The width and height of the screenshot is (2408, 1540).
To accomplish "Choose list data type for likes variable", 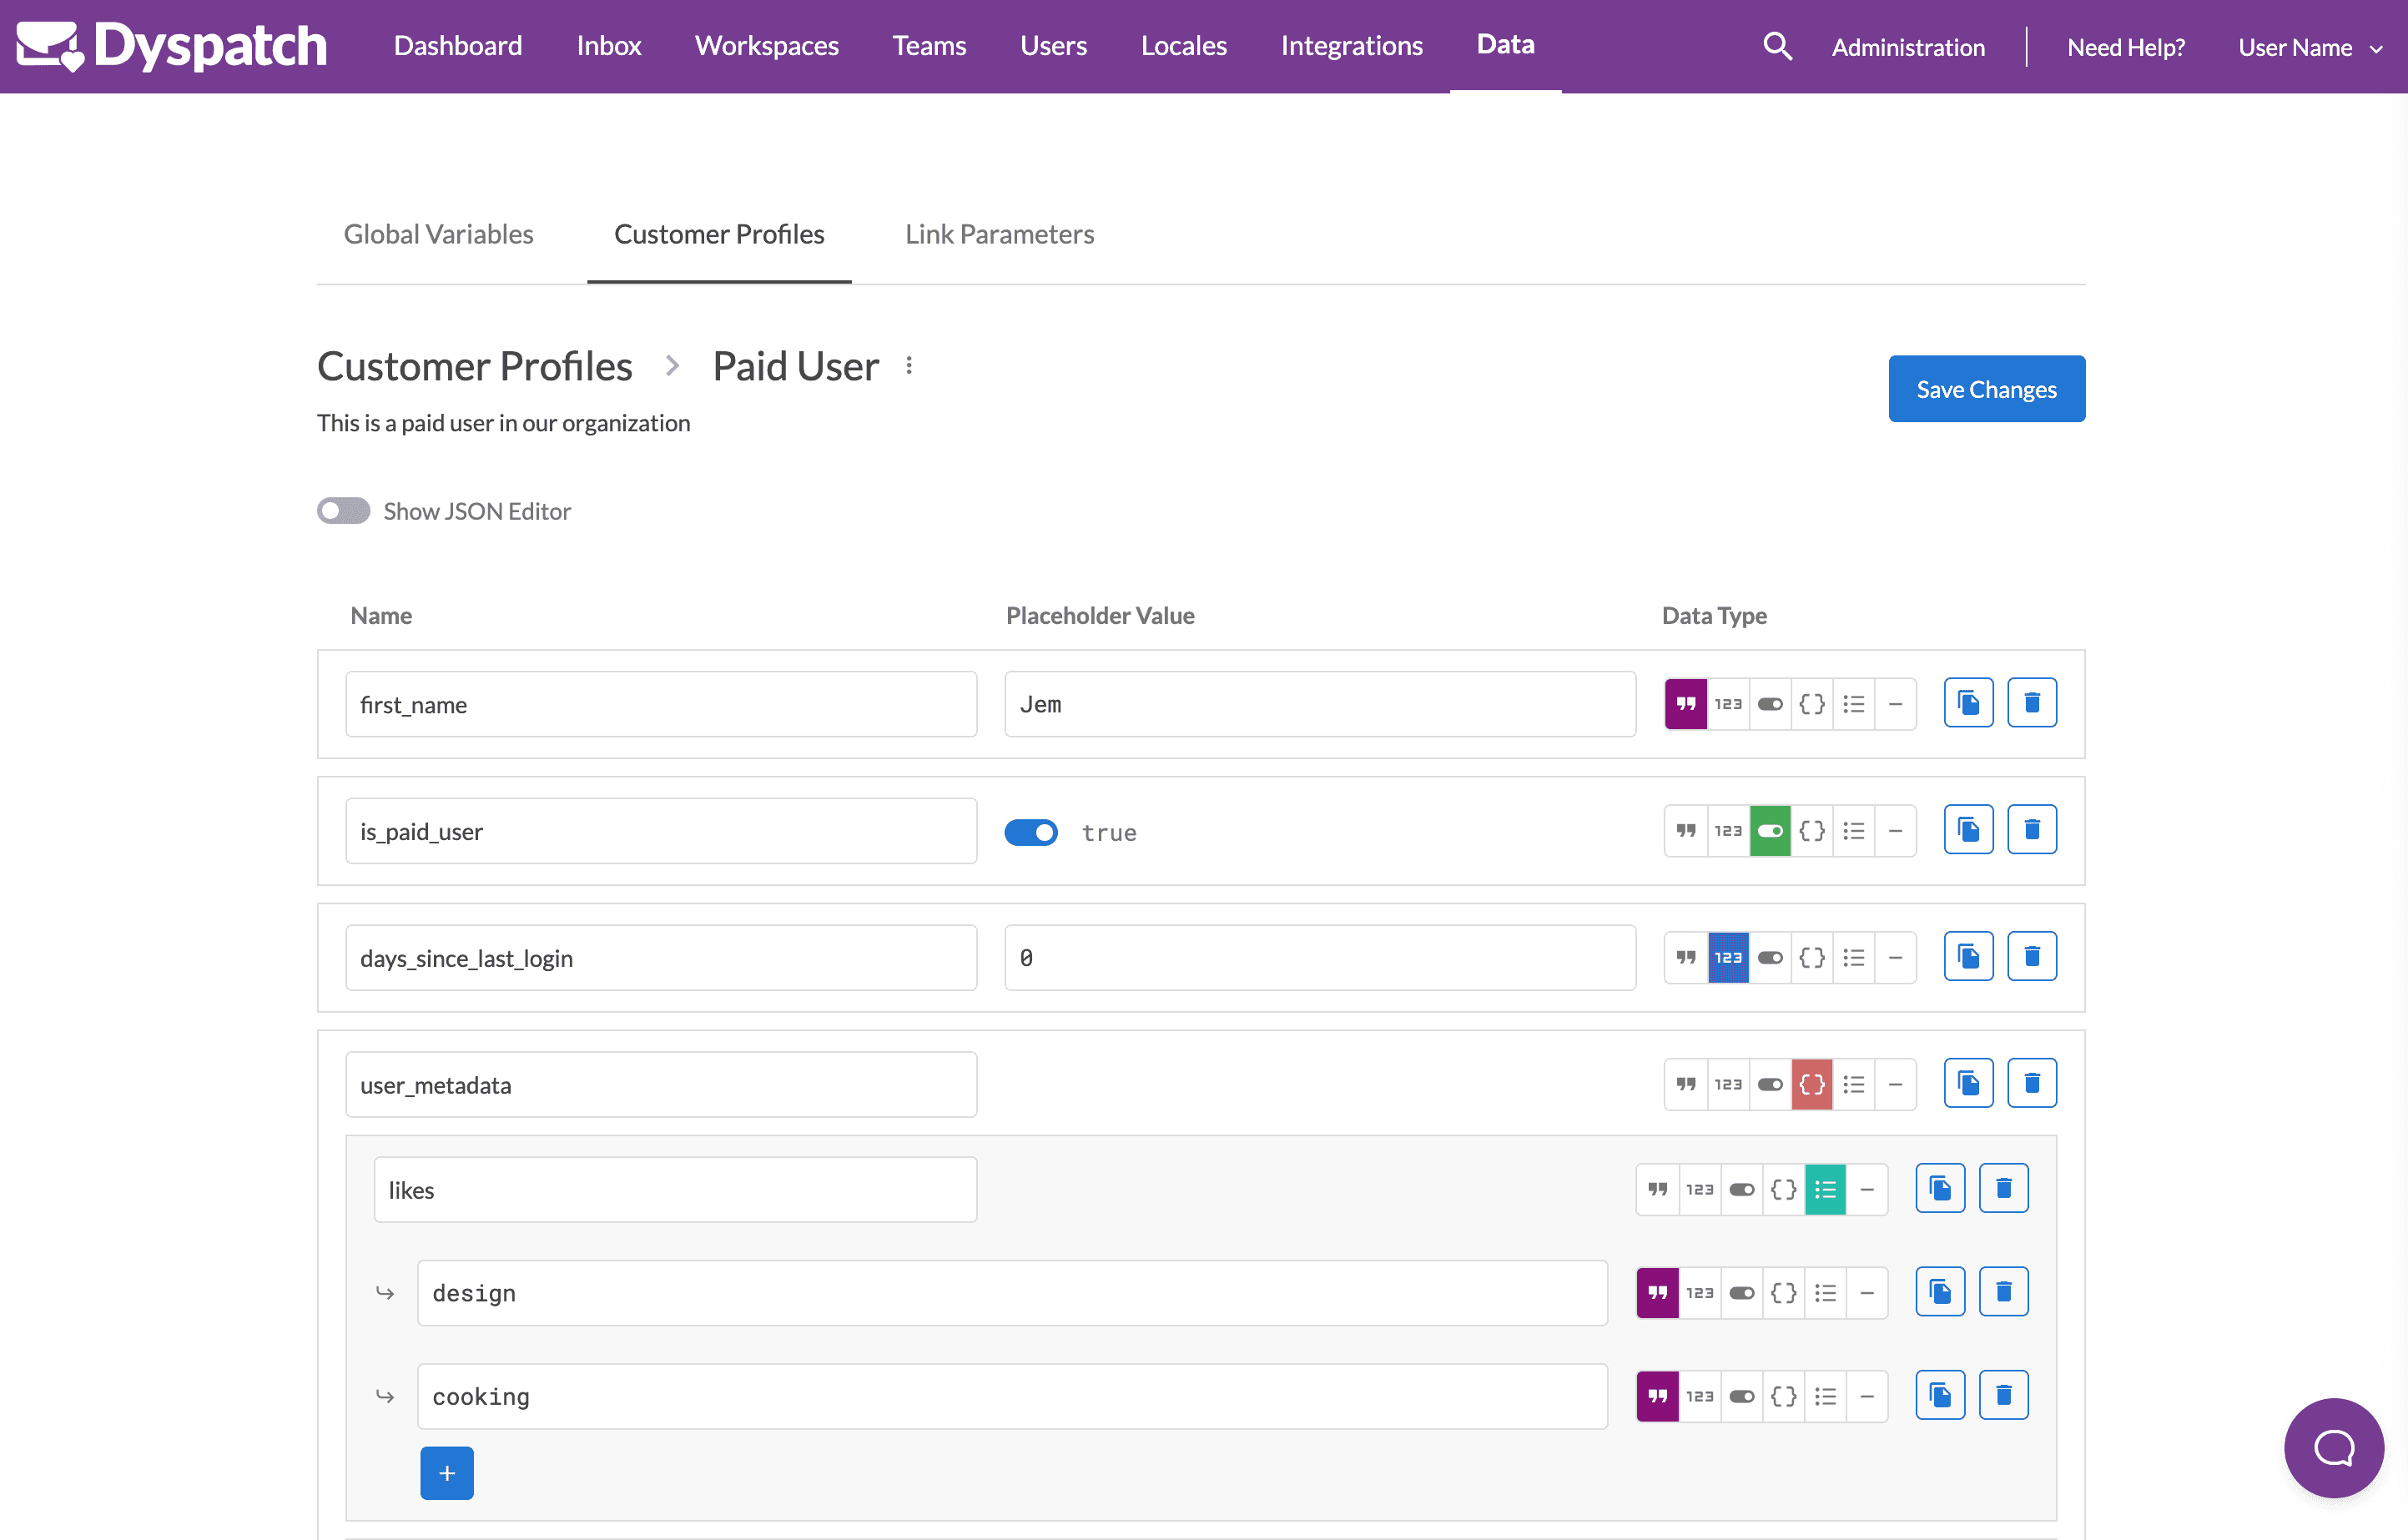I will (x=1825, y=1189).
